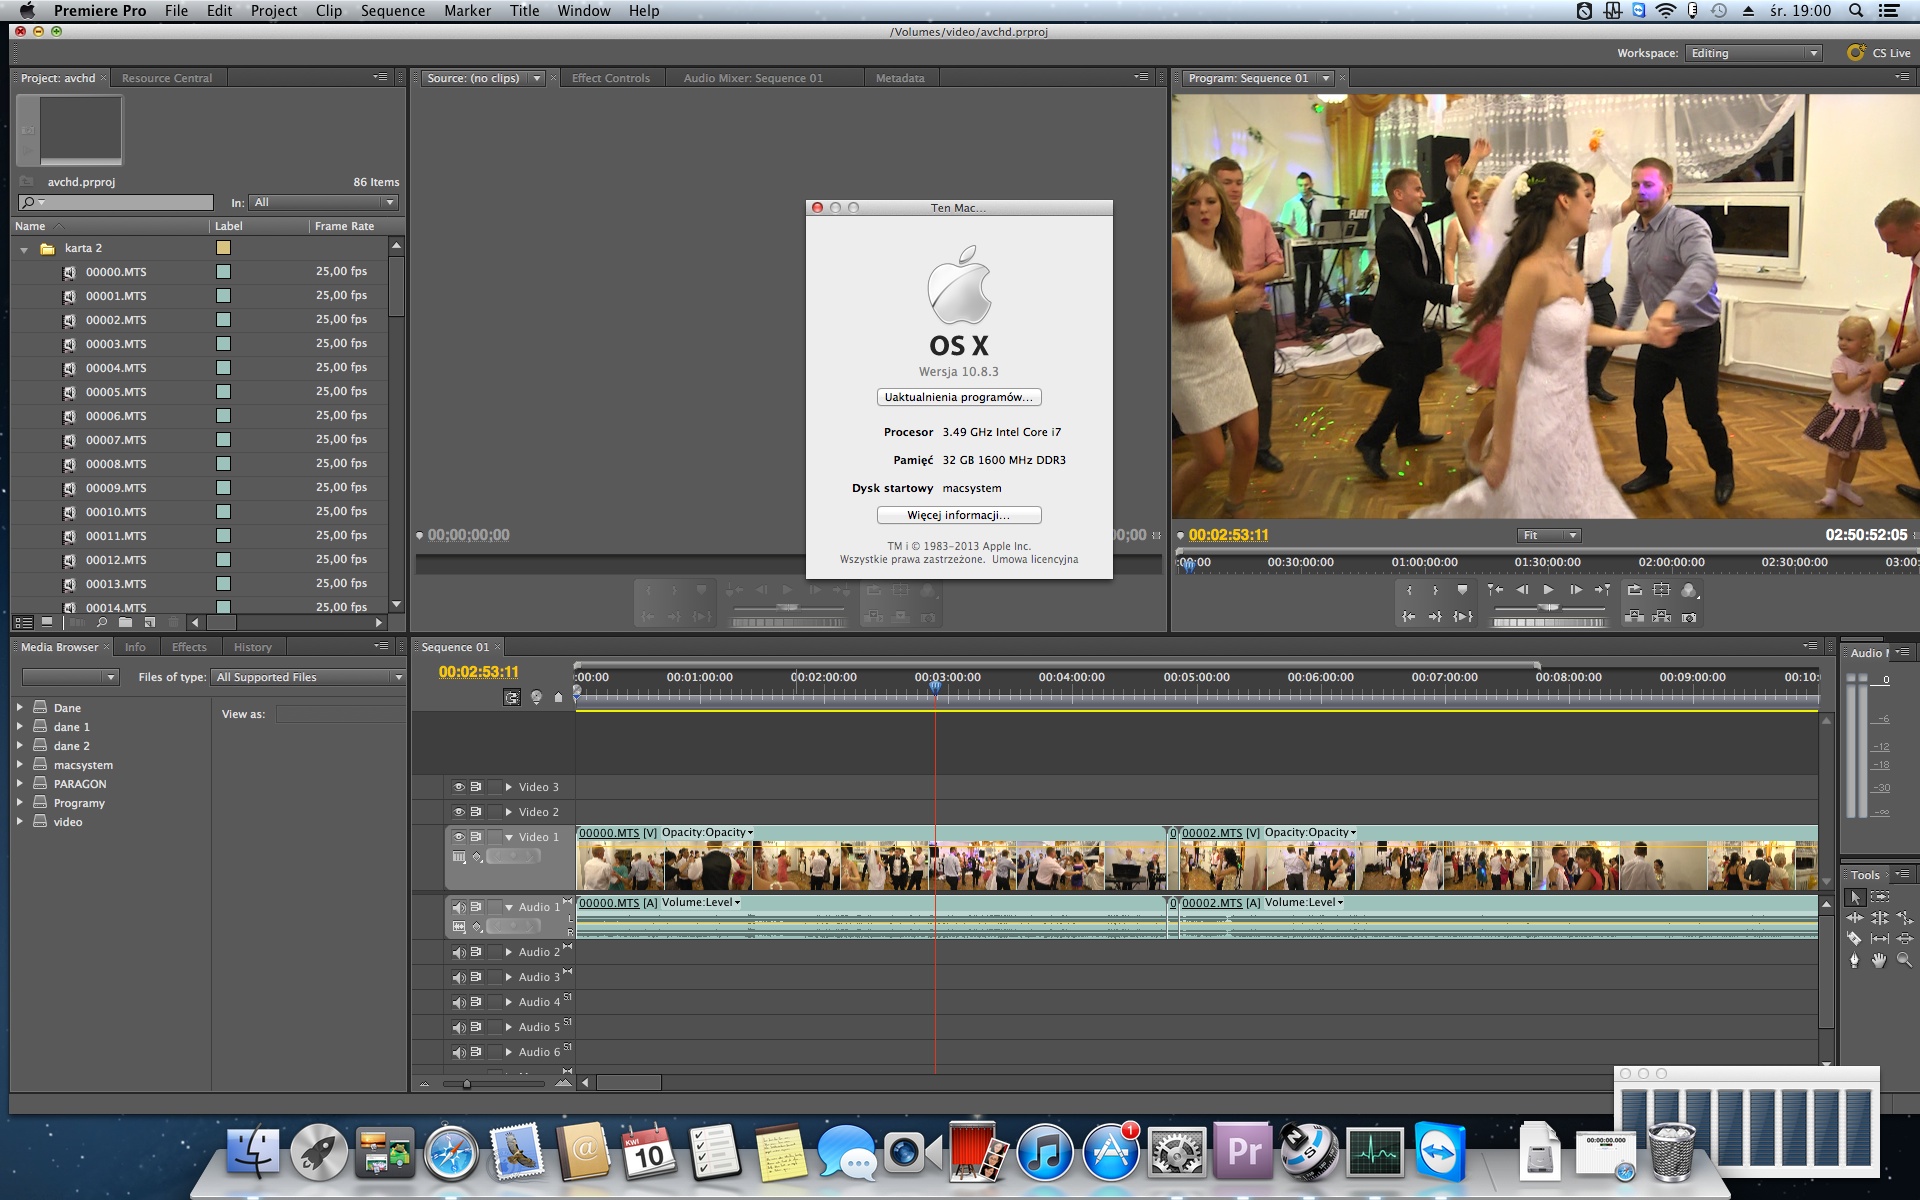1920x1200 pixels.
Task: Hide the Video 2 track output
Action: coord(458,812)
